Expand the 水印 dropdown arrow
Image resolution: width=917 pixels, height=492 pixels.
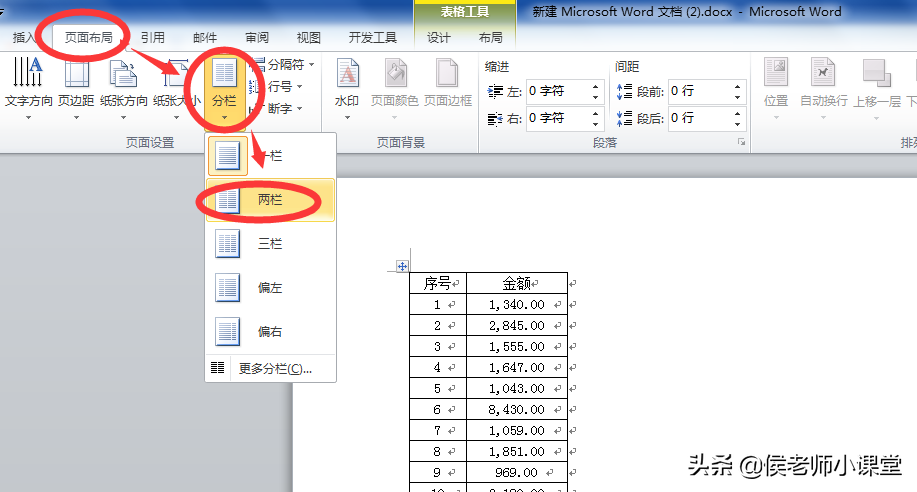[x=347, y=118]
